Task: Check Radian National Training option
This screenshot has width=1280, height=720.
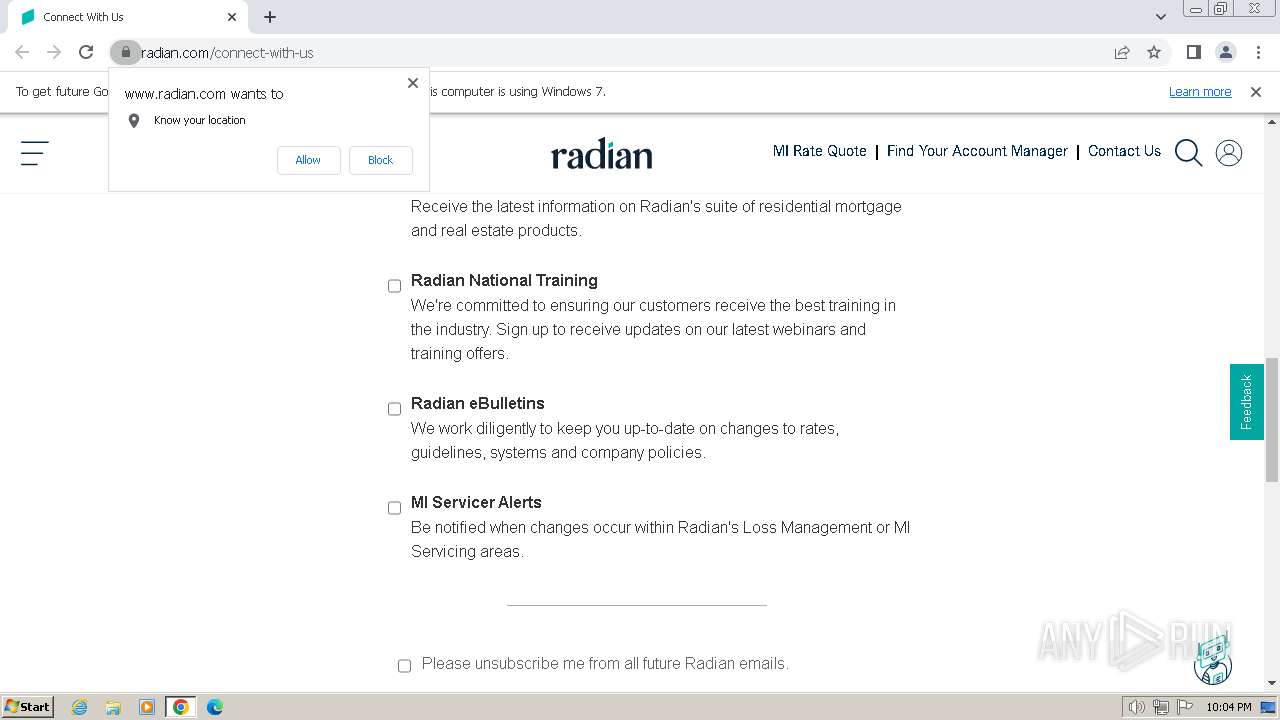Action: [x=394, y=286]
